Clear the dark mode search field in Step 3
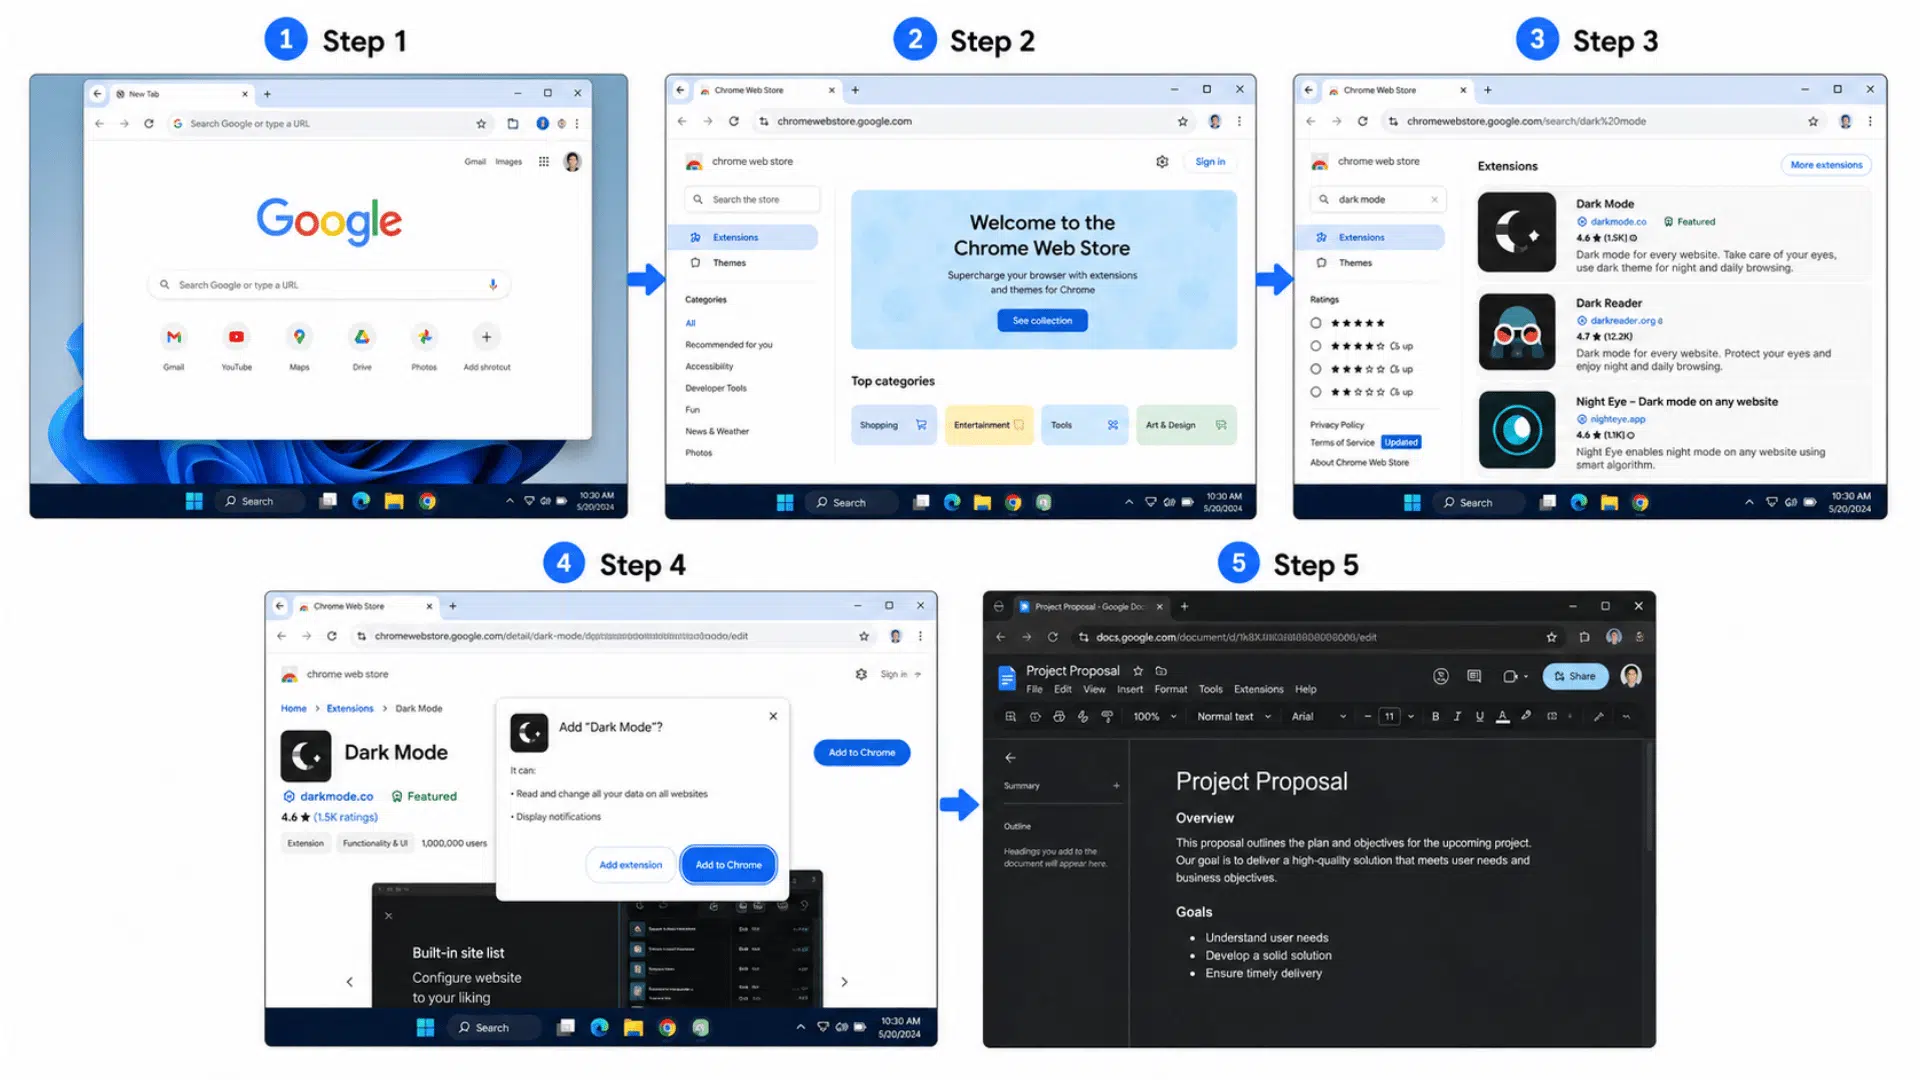 (1434, 200)
